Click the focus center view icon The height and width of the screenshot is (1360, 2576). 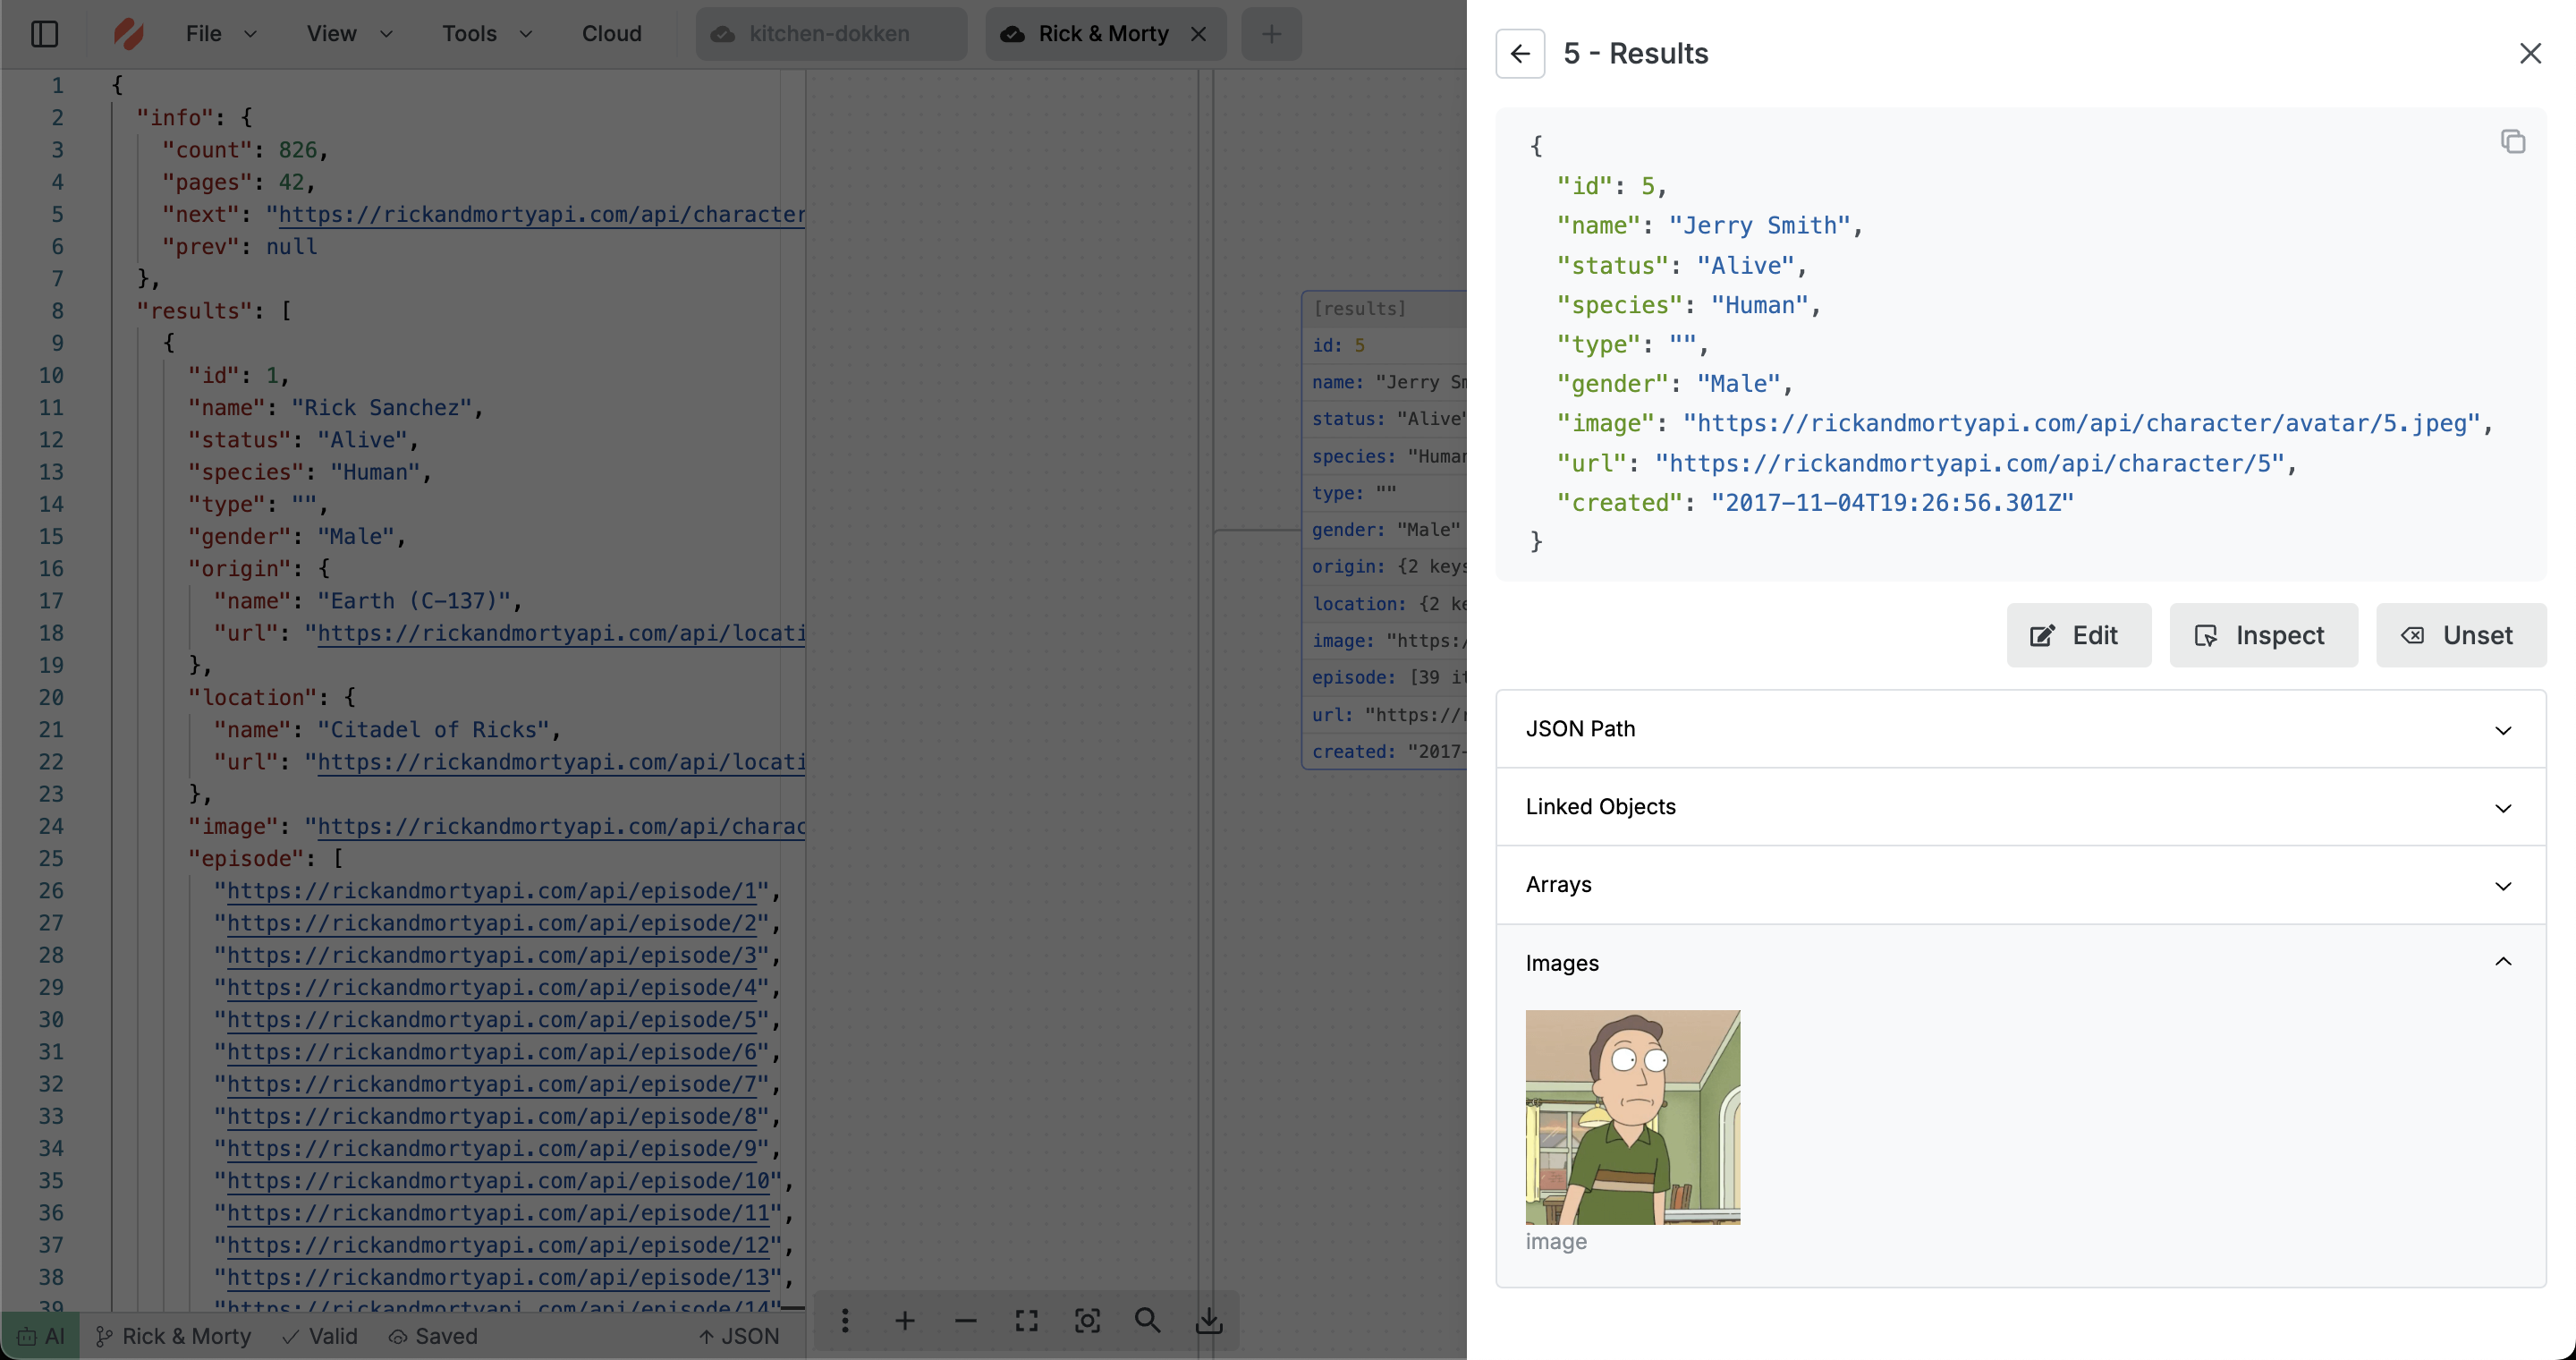pyautogui.click(x=1087, y=1321)
